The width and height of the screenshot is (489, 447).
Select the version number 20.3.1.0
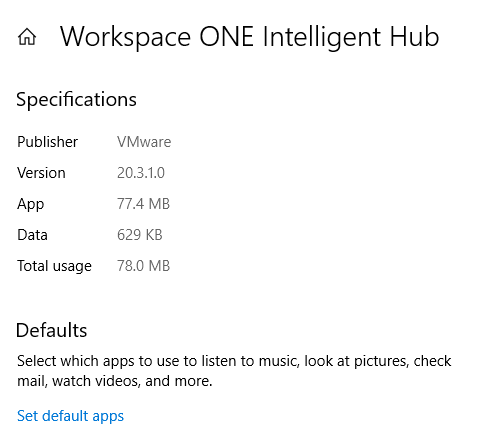pyautogui.click(x=141, y=173)
